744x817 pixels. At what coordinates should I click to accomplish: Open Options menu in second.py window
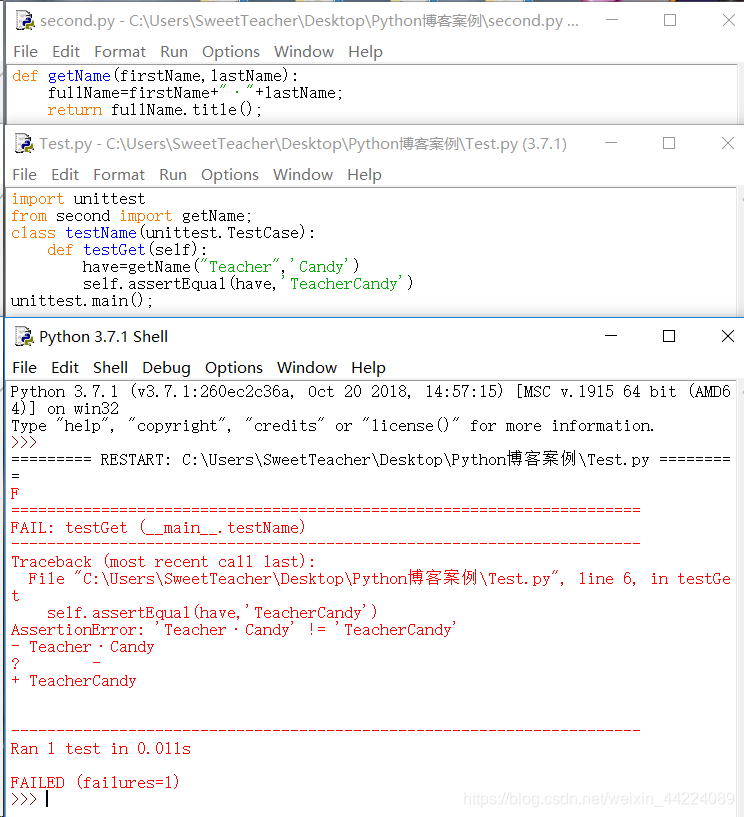230,52
